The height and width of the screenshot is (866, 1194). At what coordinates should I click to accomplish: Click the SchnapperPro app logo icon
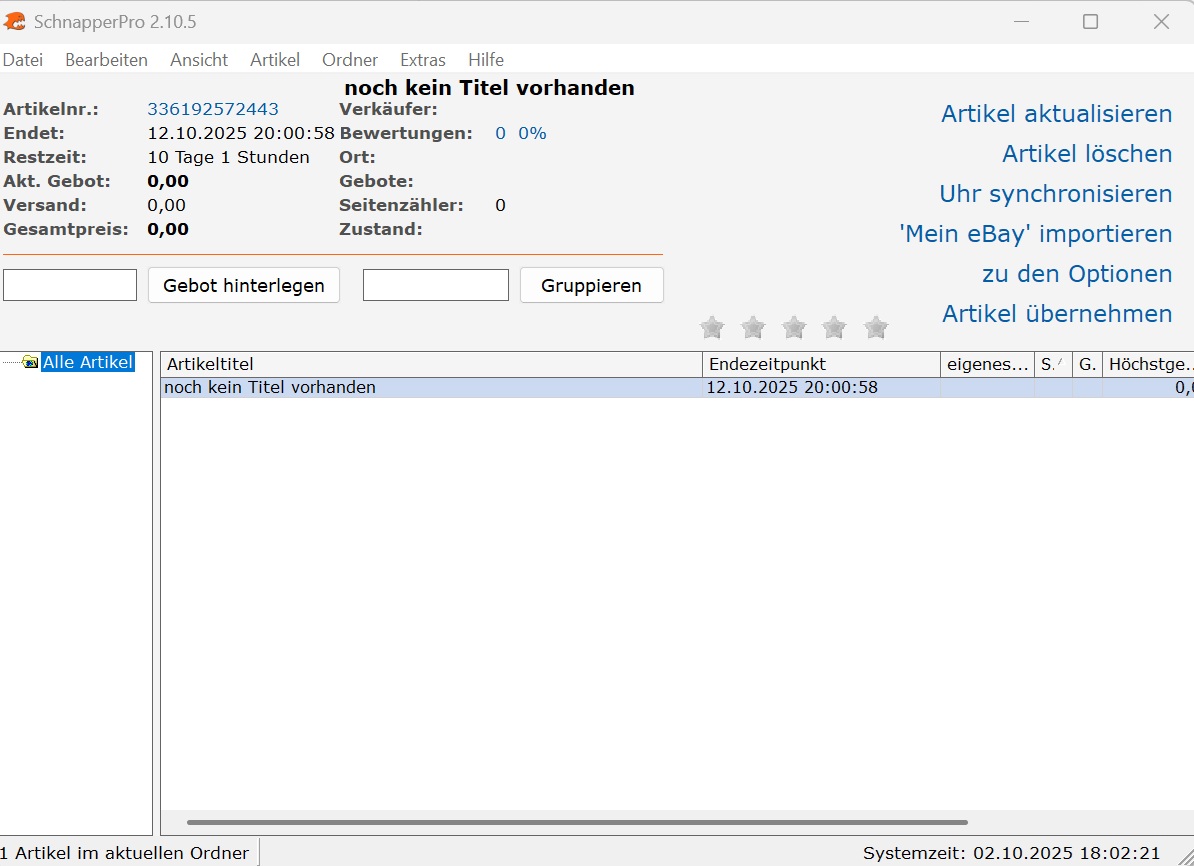point(15,21)
